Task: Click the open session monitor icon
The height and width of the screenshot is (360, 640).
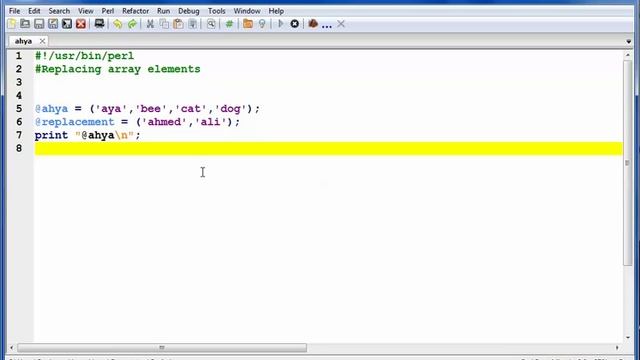Action: (99, 24)
